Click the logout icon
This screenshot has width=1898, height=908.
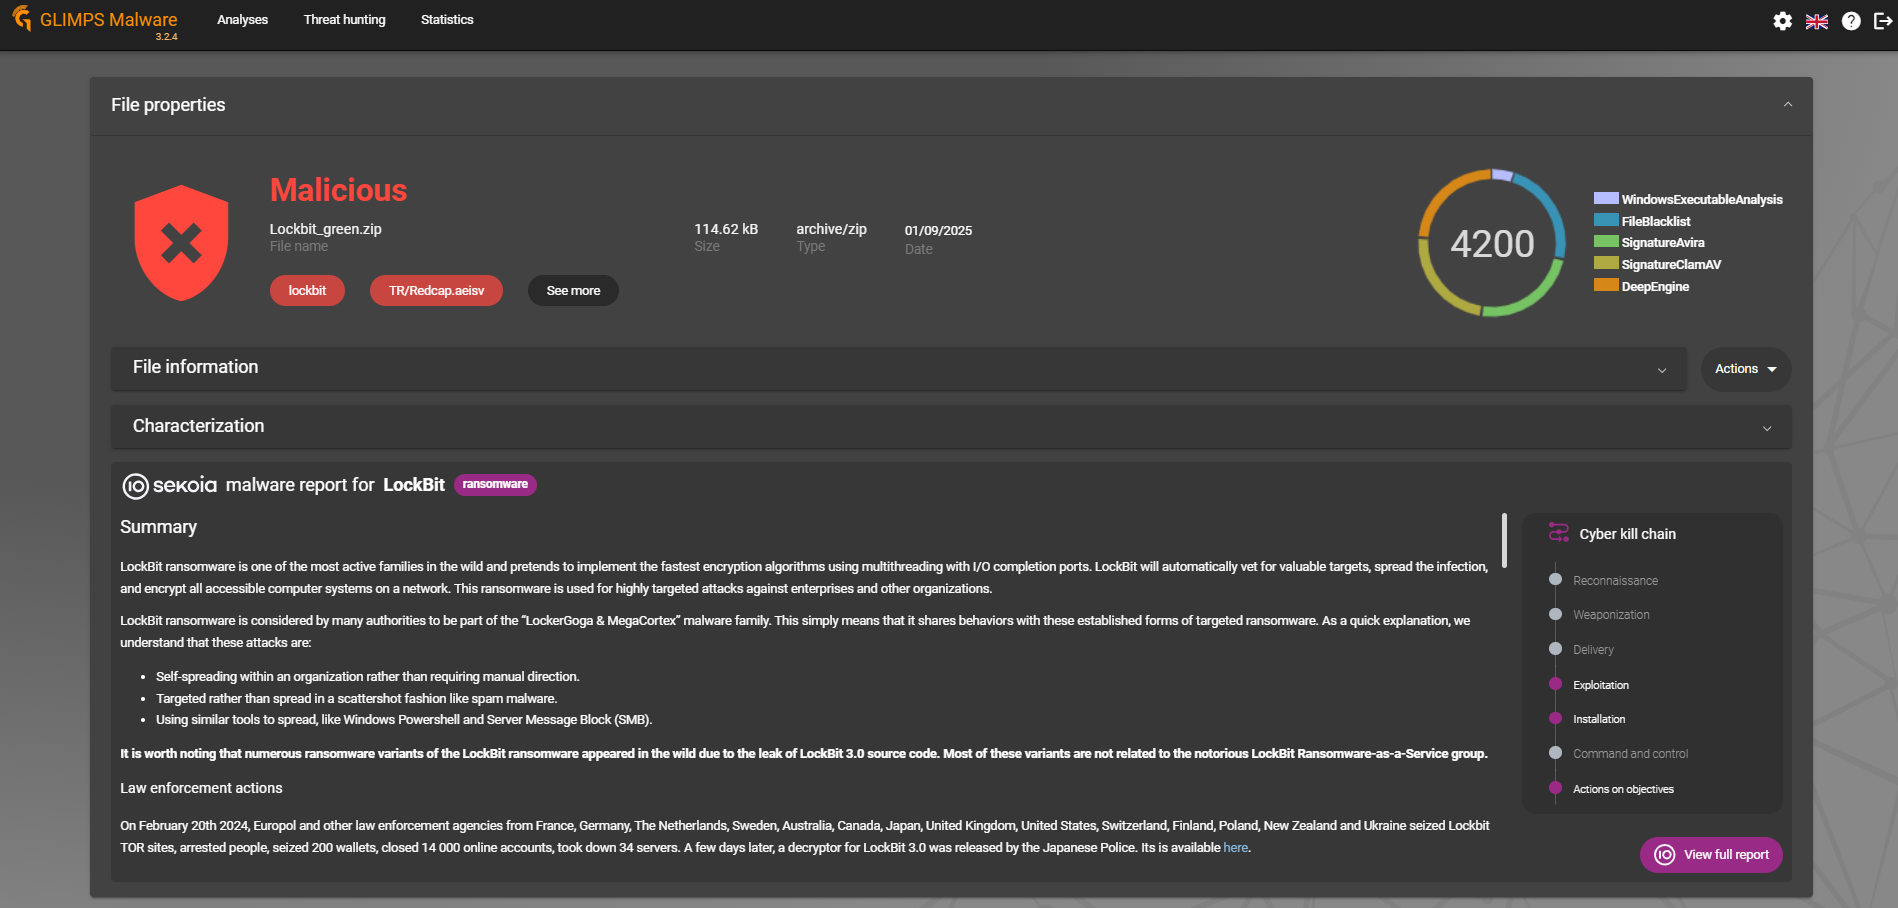tap(1883, 21)
